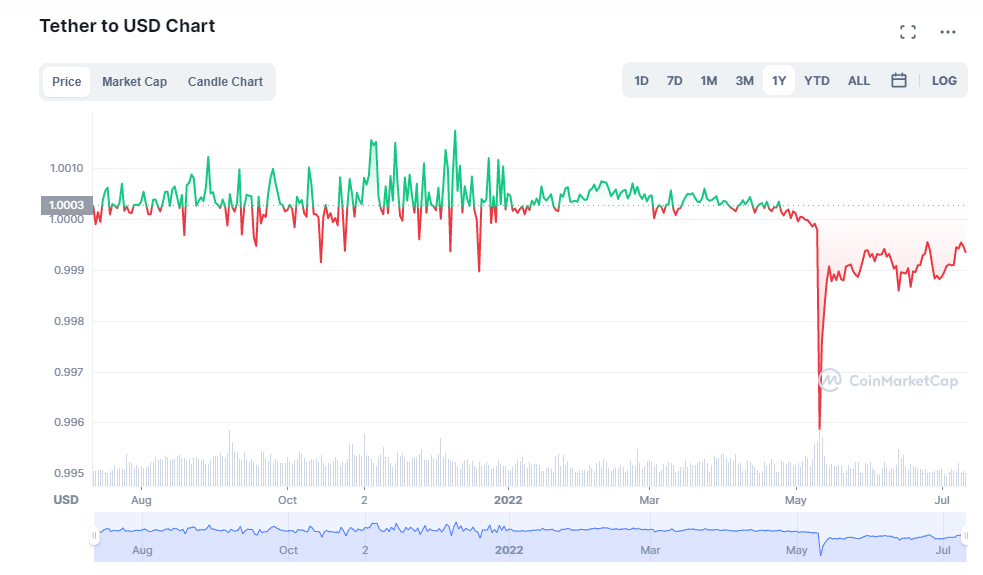Click the 1.0010 y-axis value
Screen dimensions: 983x575
(66, 168)
